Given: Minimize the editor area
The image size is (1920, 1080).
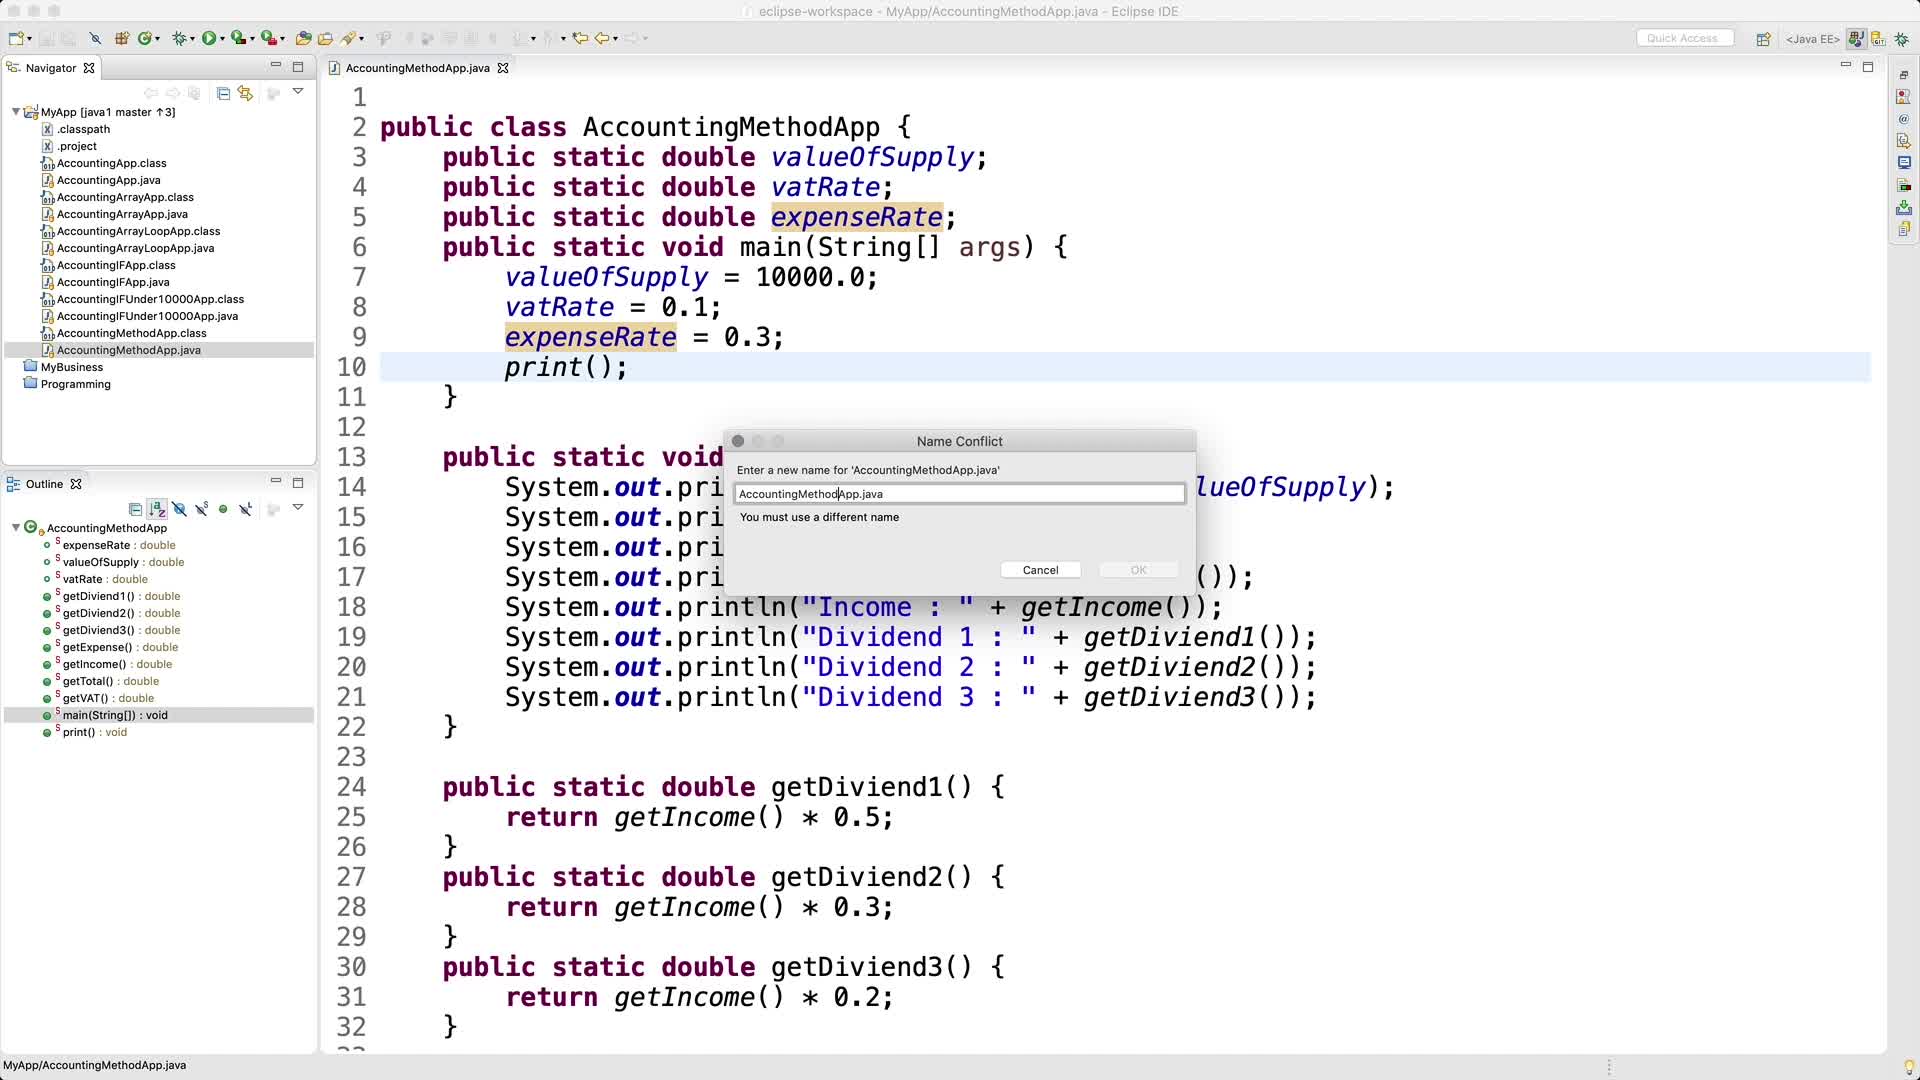Looking at the screenshot, I should (1846, 65).
